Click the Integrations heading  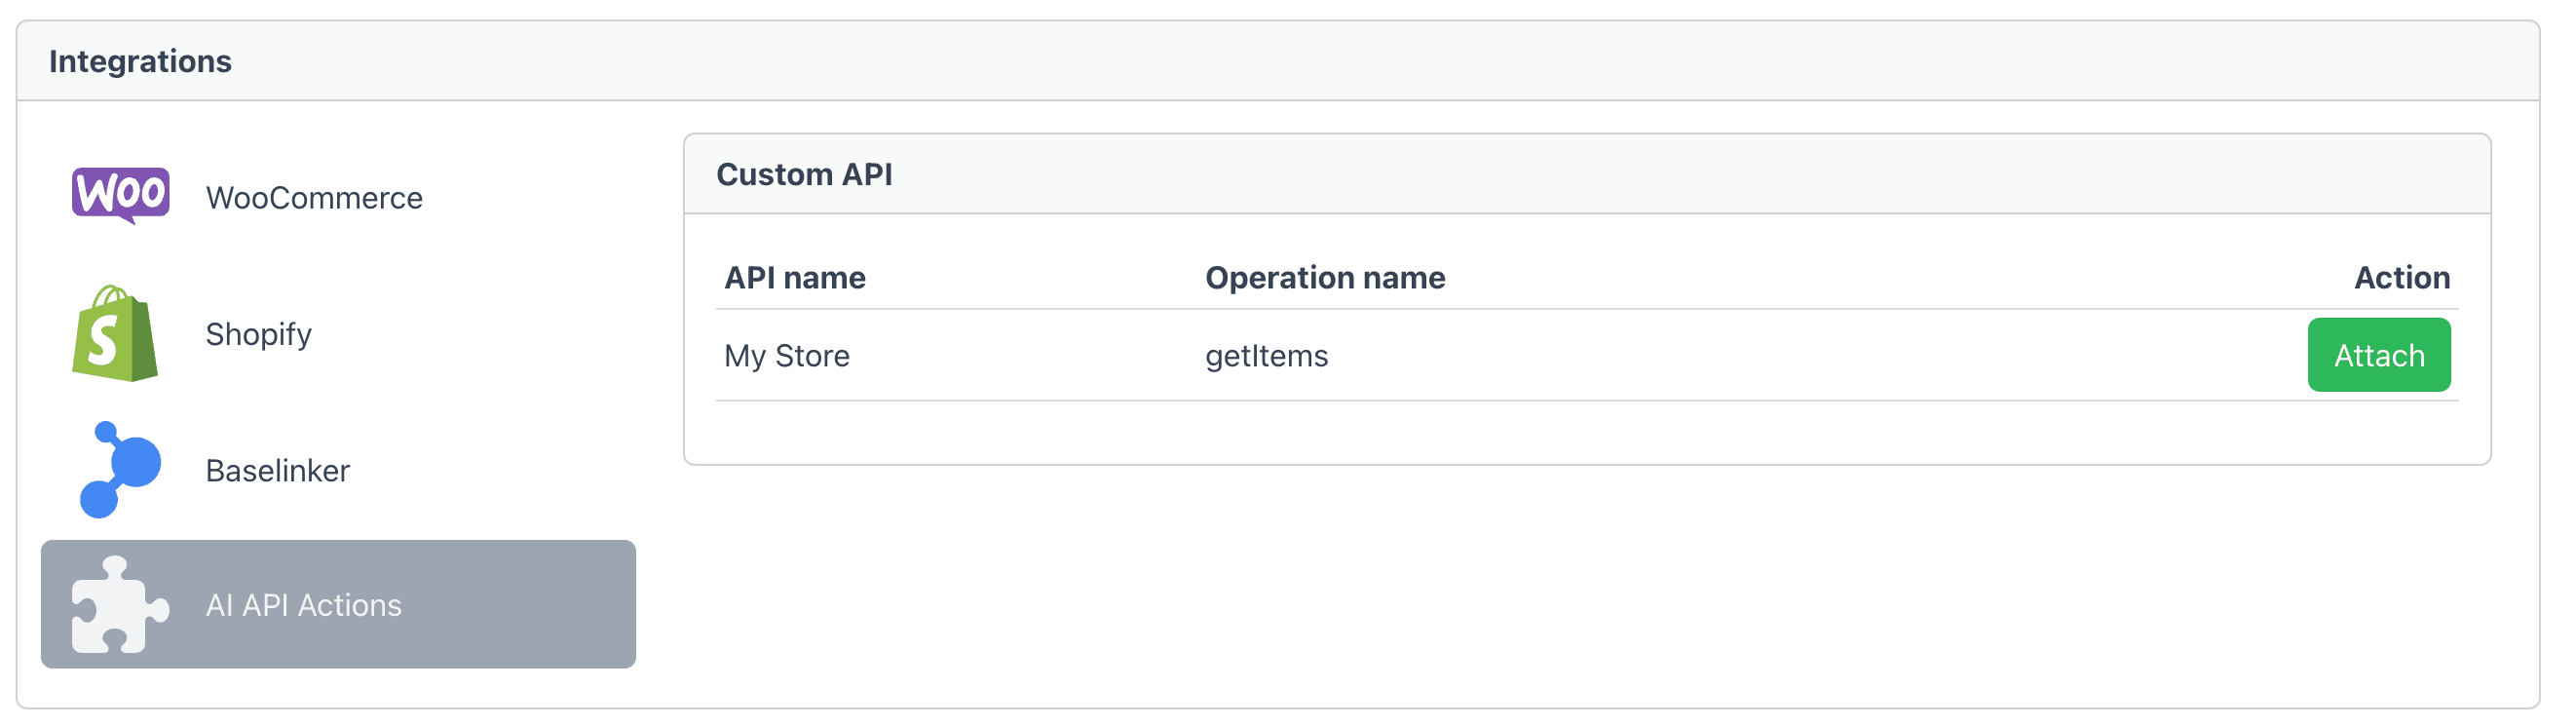click(x=140, y=62)
